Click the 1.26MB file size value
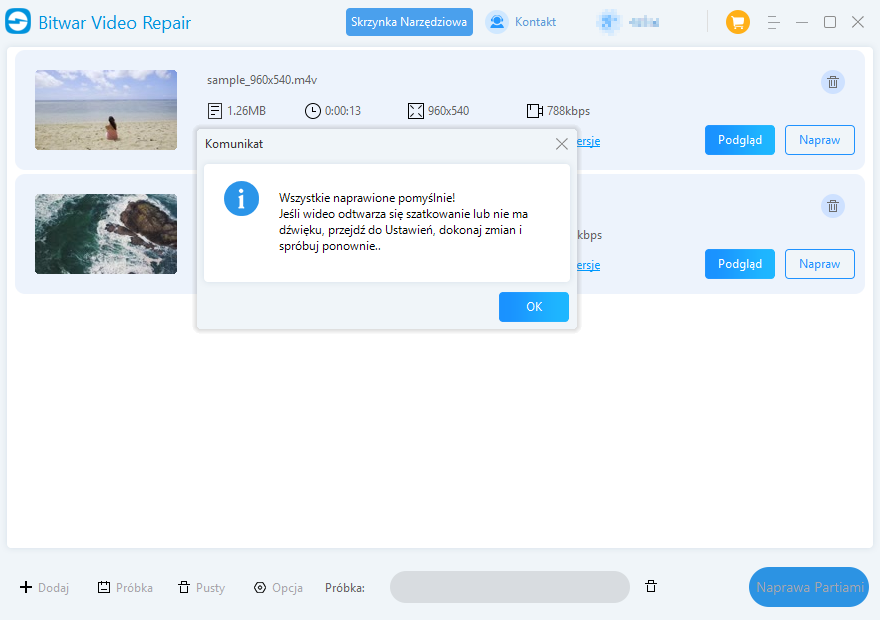The height and width of the screenshot is (620, 880). point(246,111)
